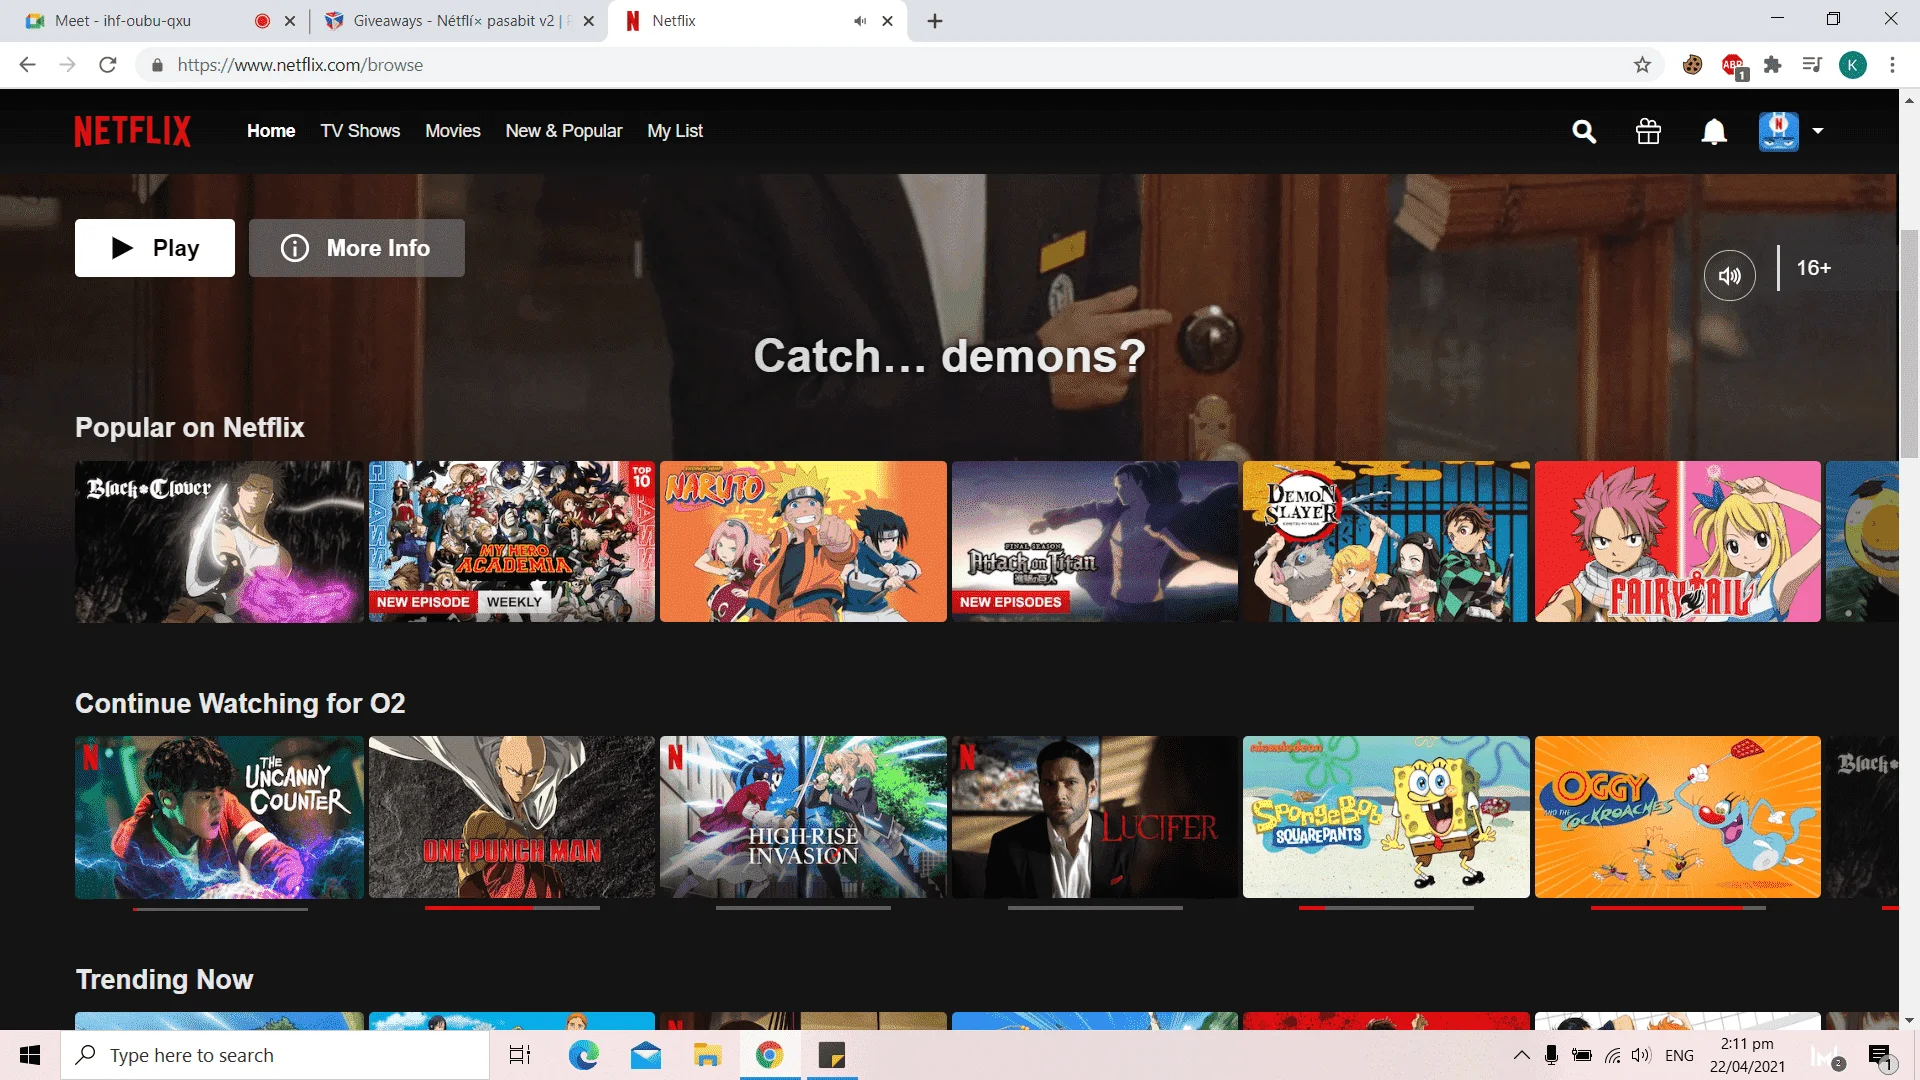Screen dimensions: 1920x1080
Task: Launch Microsoft Edge from taskbar
Action: point(583,1055)
